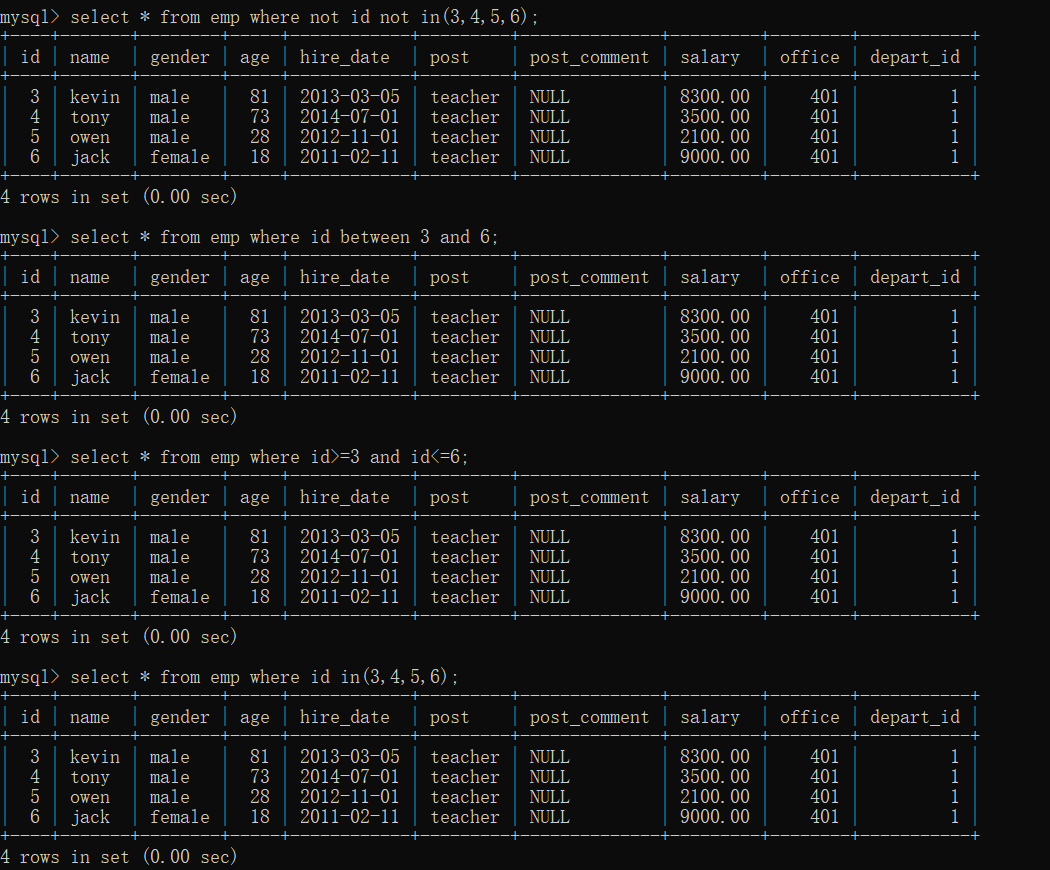The width and height of the screenshot is (1050, 870).
Task: Click "hire_date" header in the last result table
Action: click(344, 717)
